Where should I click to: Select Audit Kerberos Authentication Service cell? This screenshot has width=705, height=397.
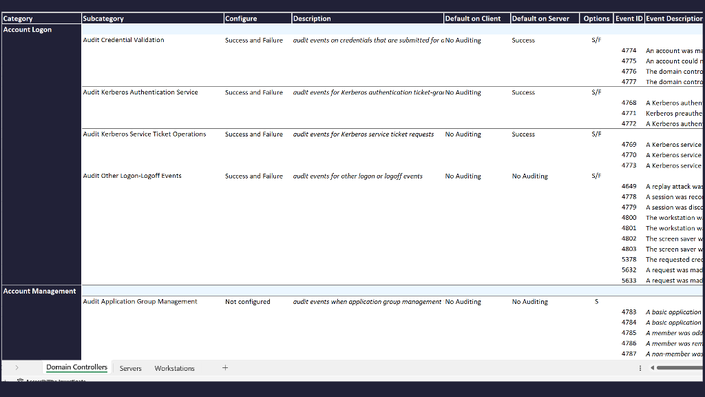pos(152,92)
